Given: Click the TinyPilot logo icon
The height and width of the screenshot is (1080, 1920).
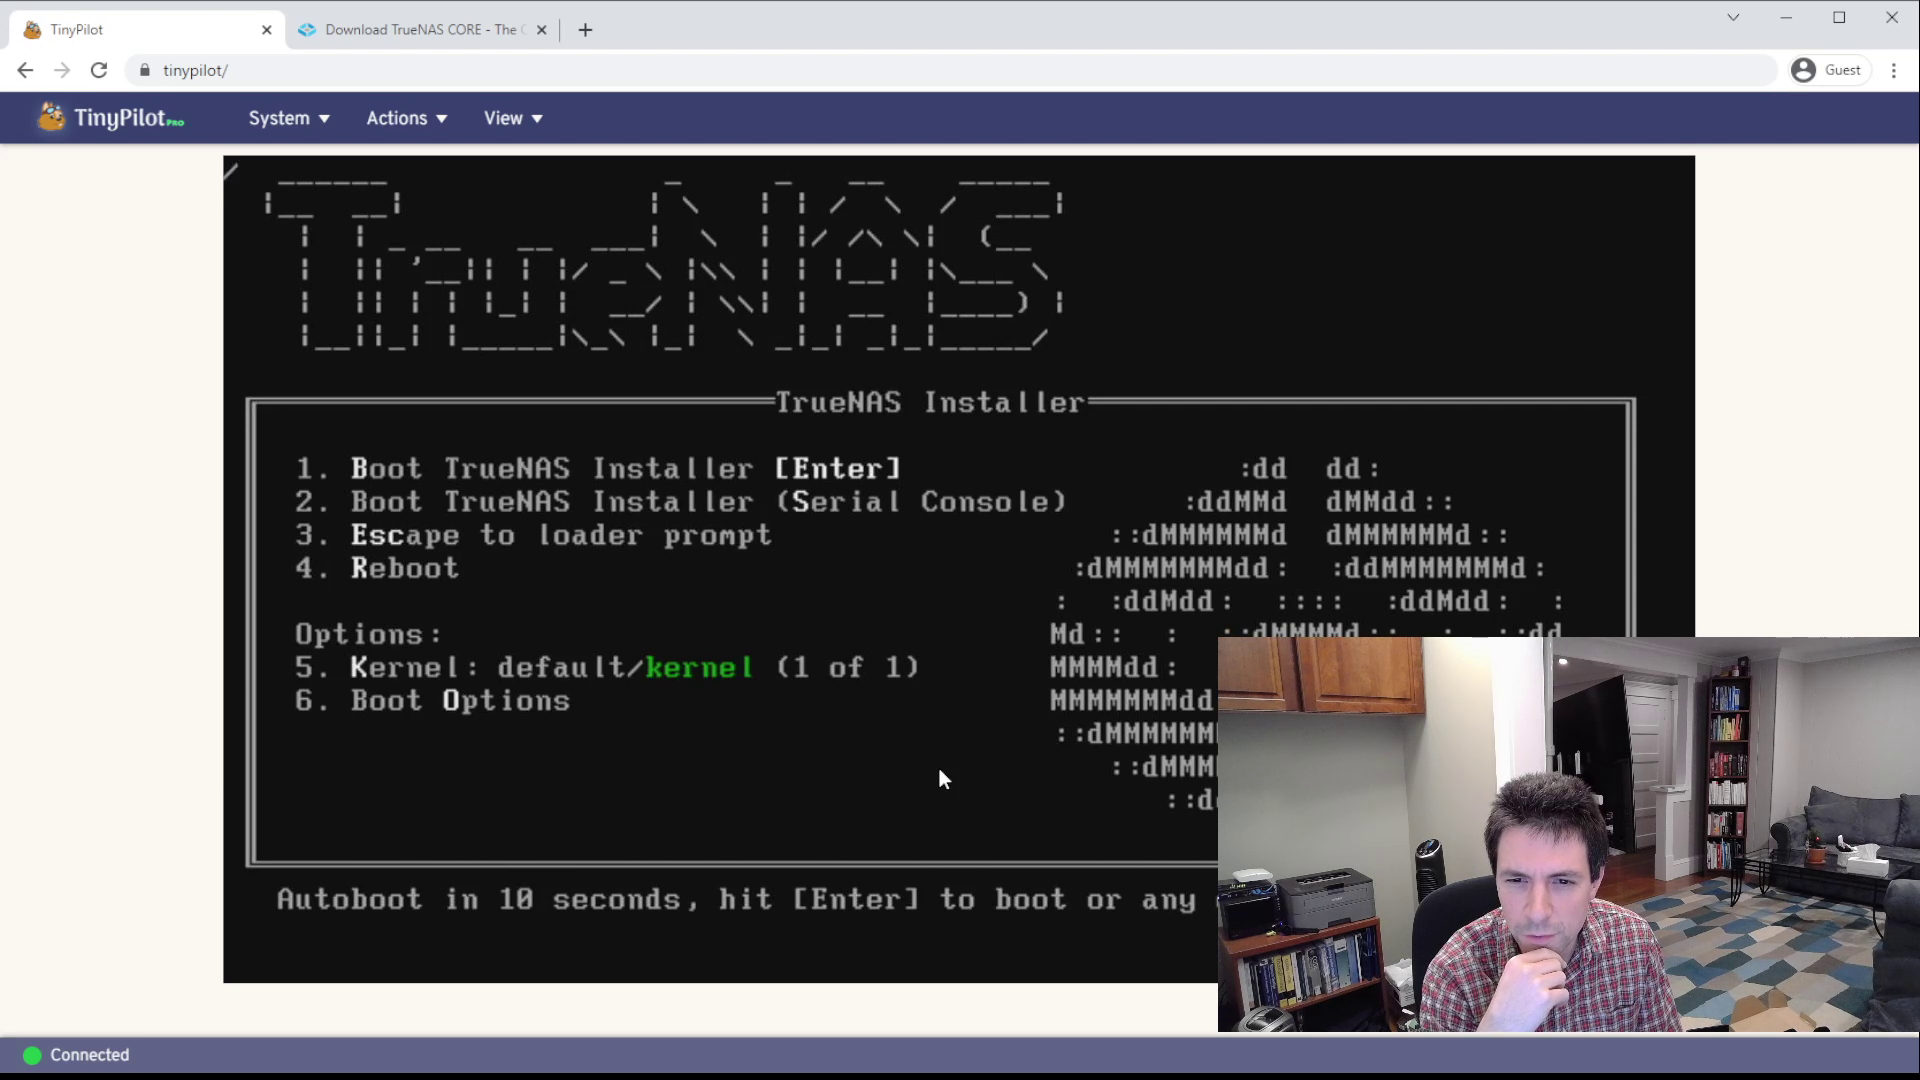Looking at the screenshot, I should pos(51,117).
